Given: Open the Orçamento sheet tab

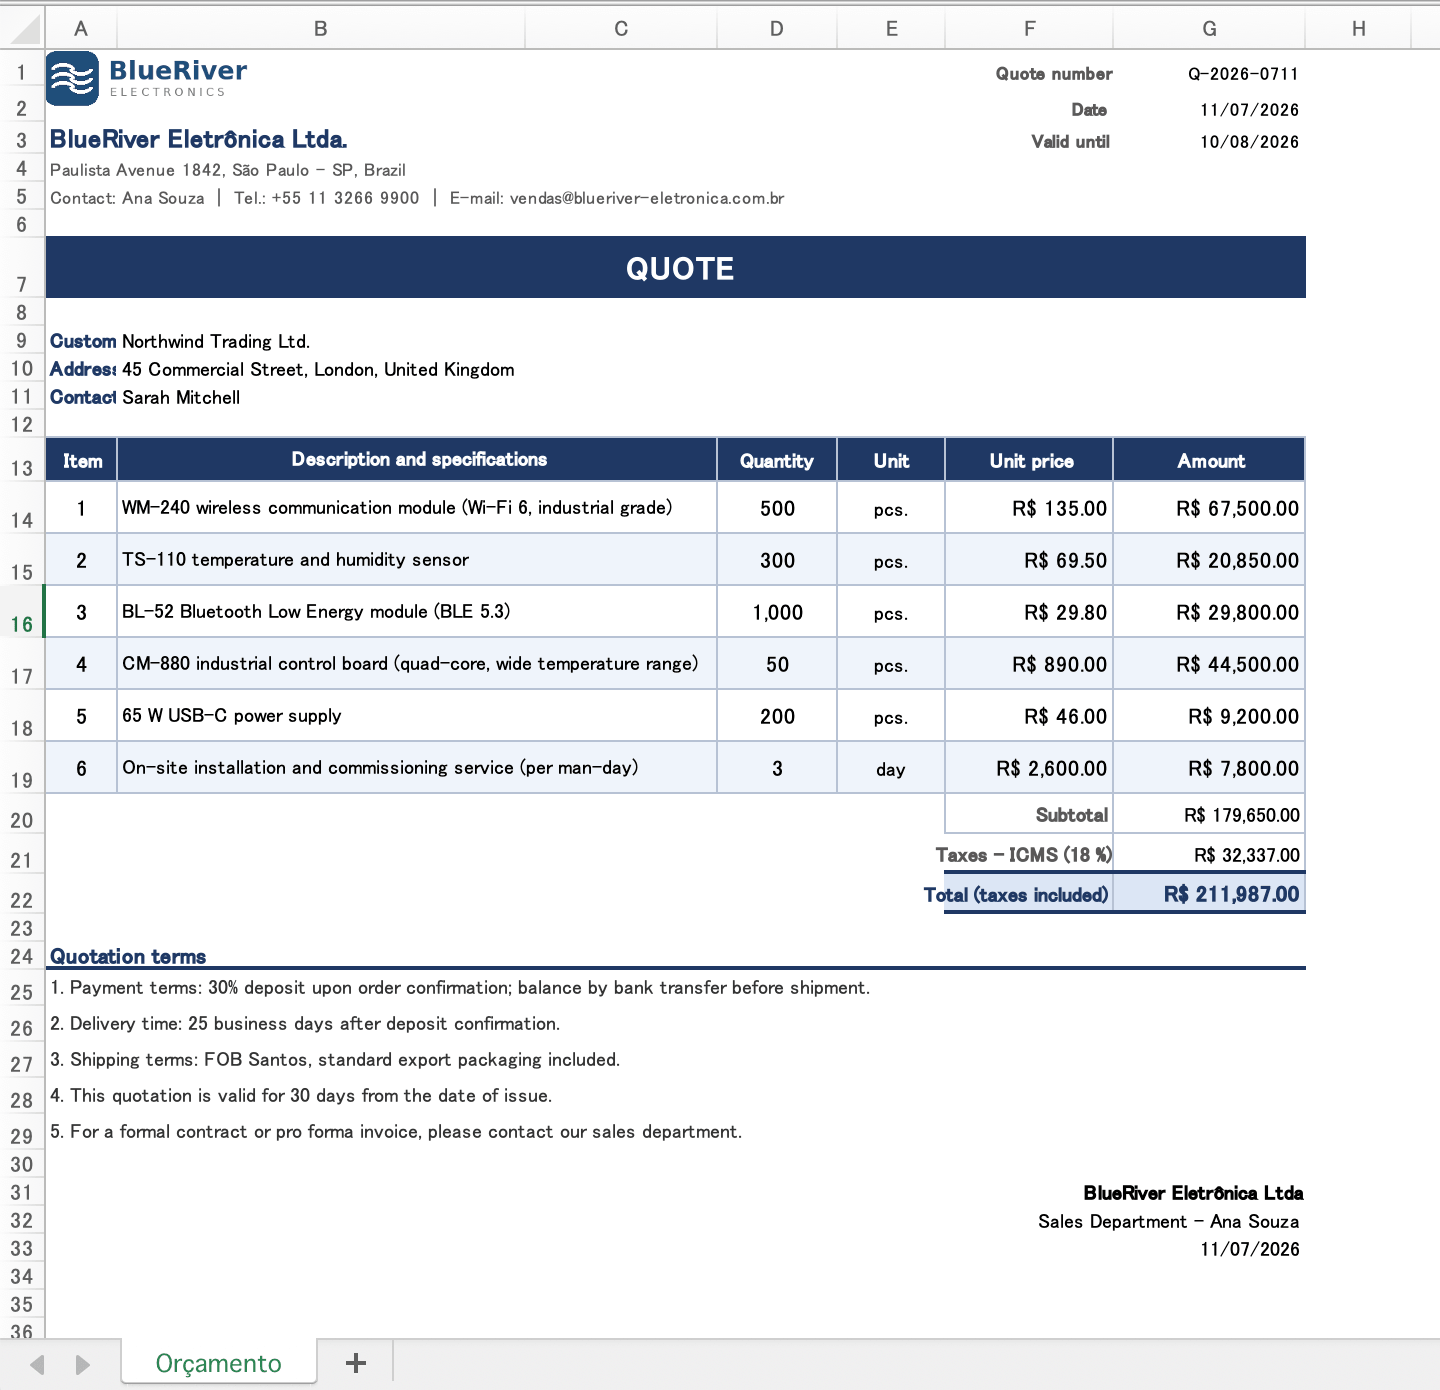Looking at the screenshot, I should (219, 1363).
